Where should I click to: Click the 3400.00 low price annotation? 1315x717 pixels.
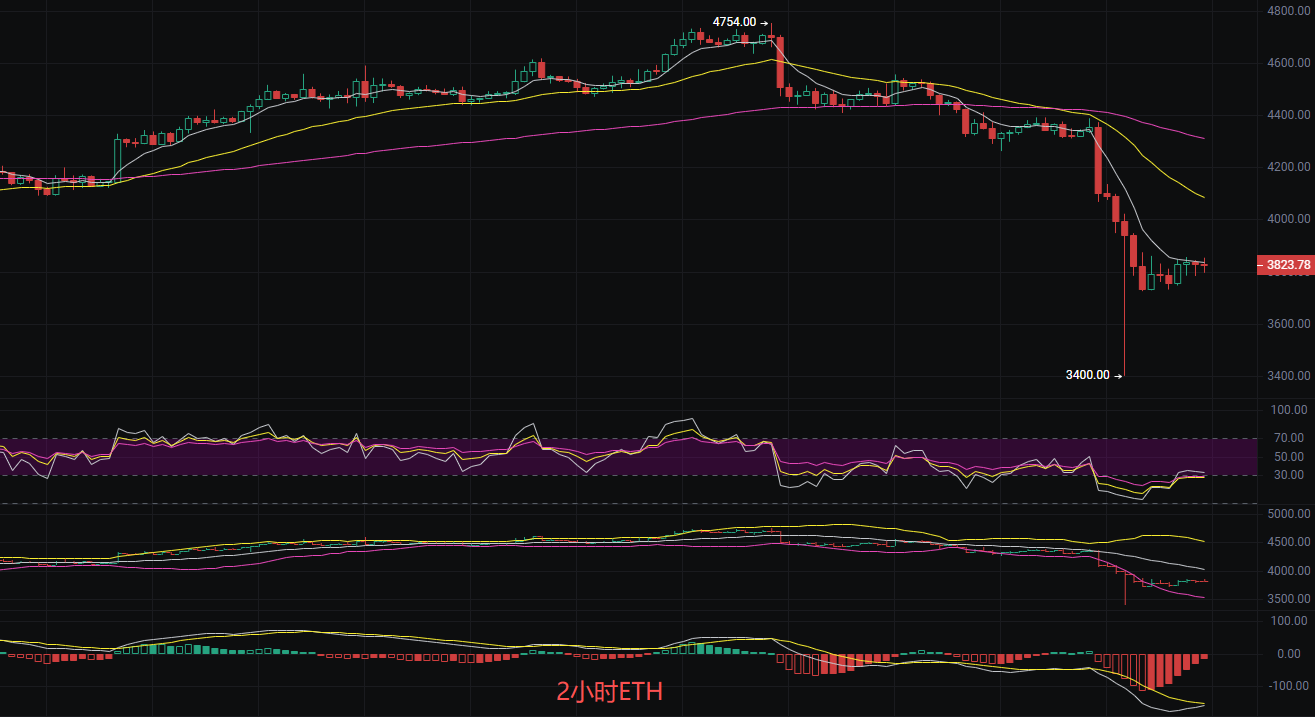pos(1088,375)
